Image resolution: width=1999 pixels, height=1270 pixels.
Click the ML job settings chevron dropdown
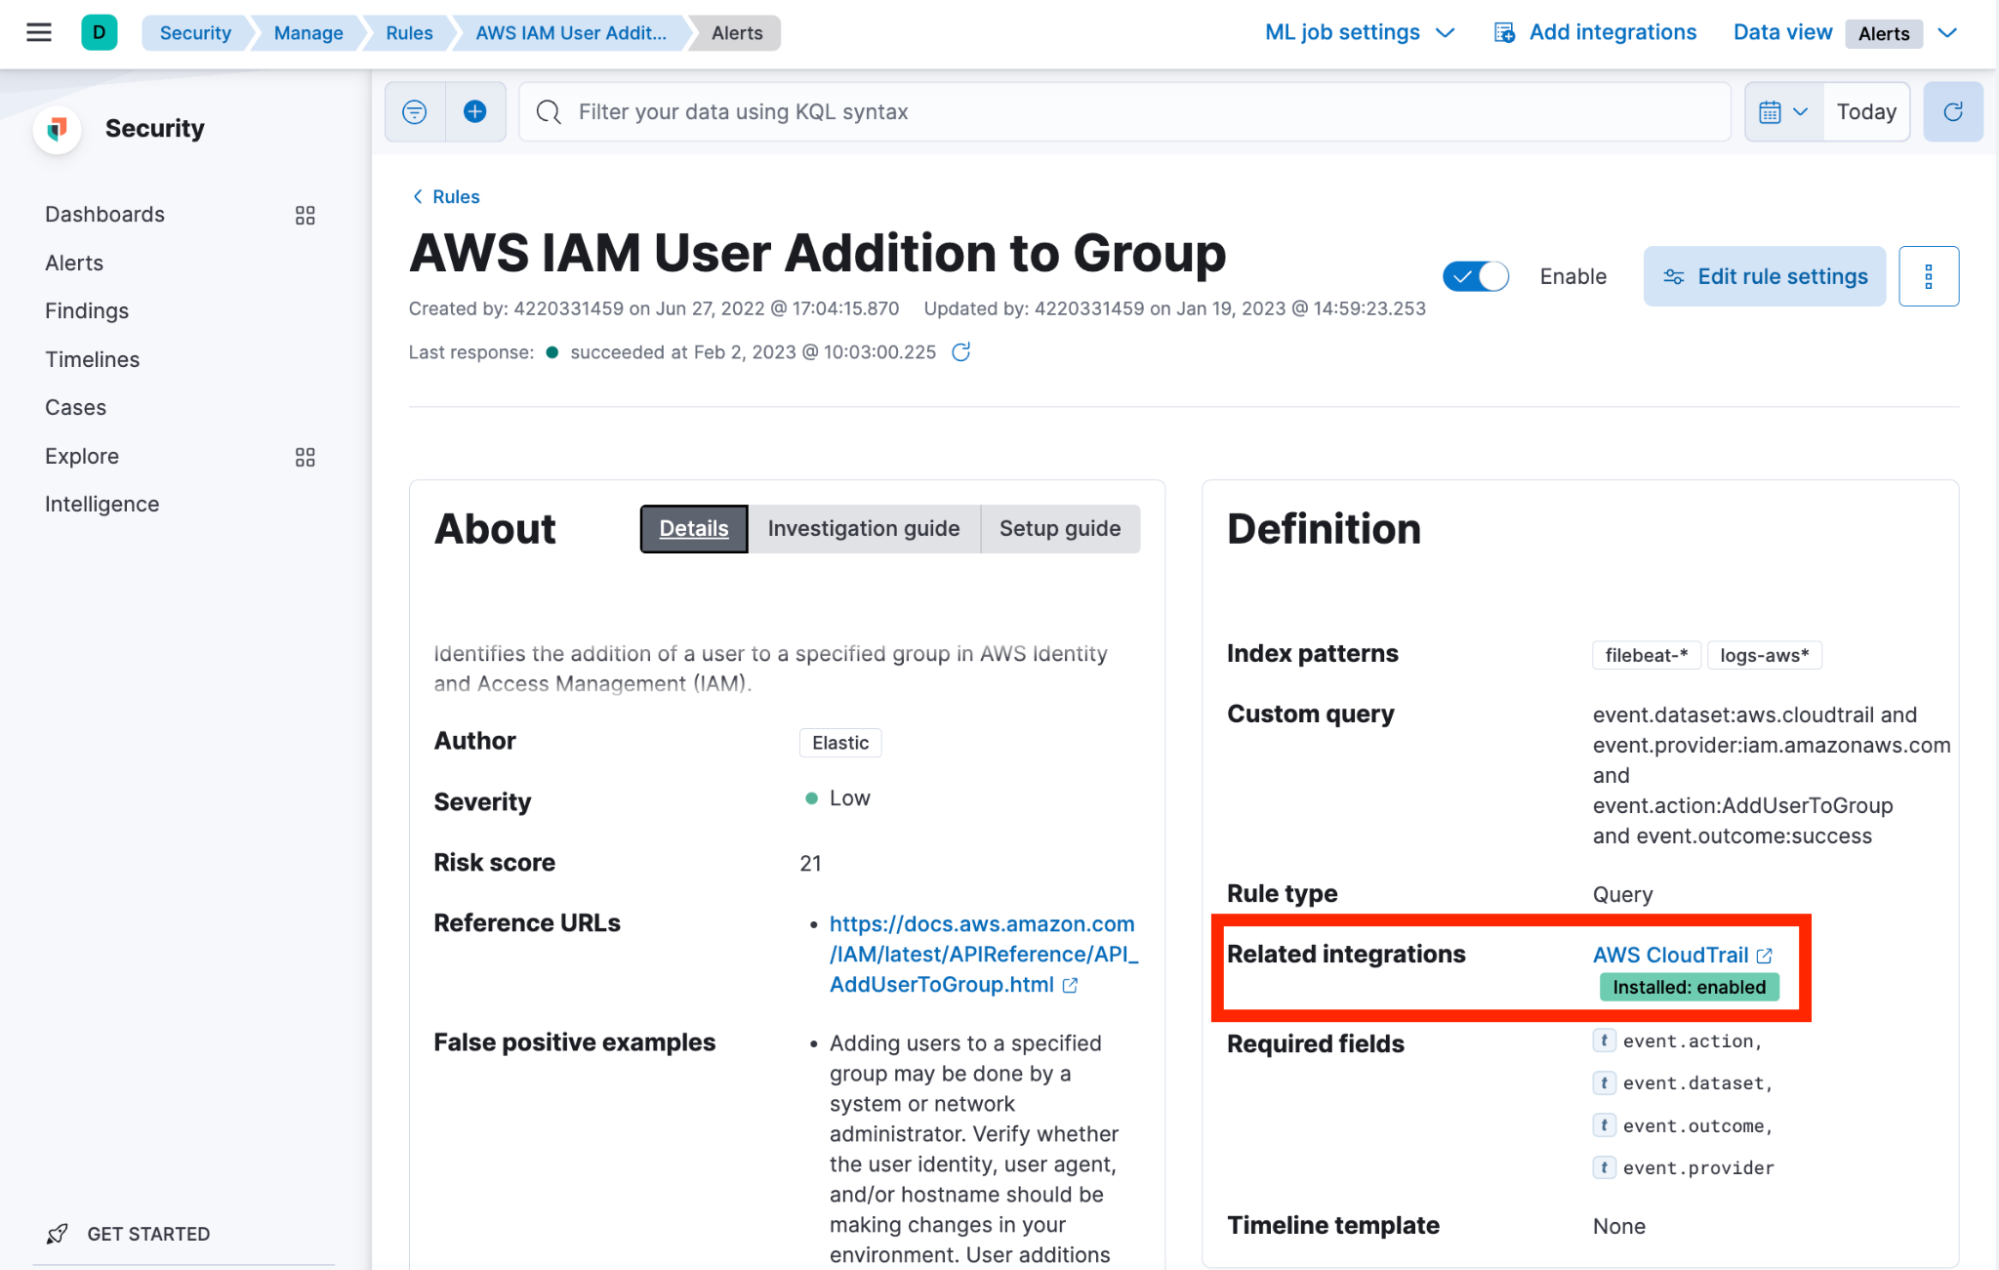pos(1448,32)
